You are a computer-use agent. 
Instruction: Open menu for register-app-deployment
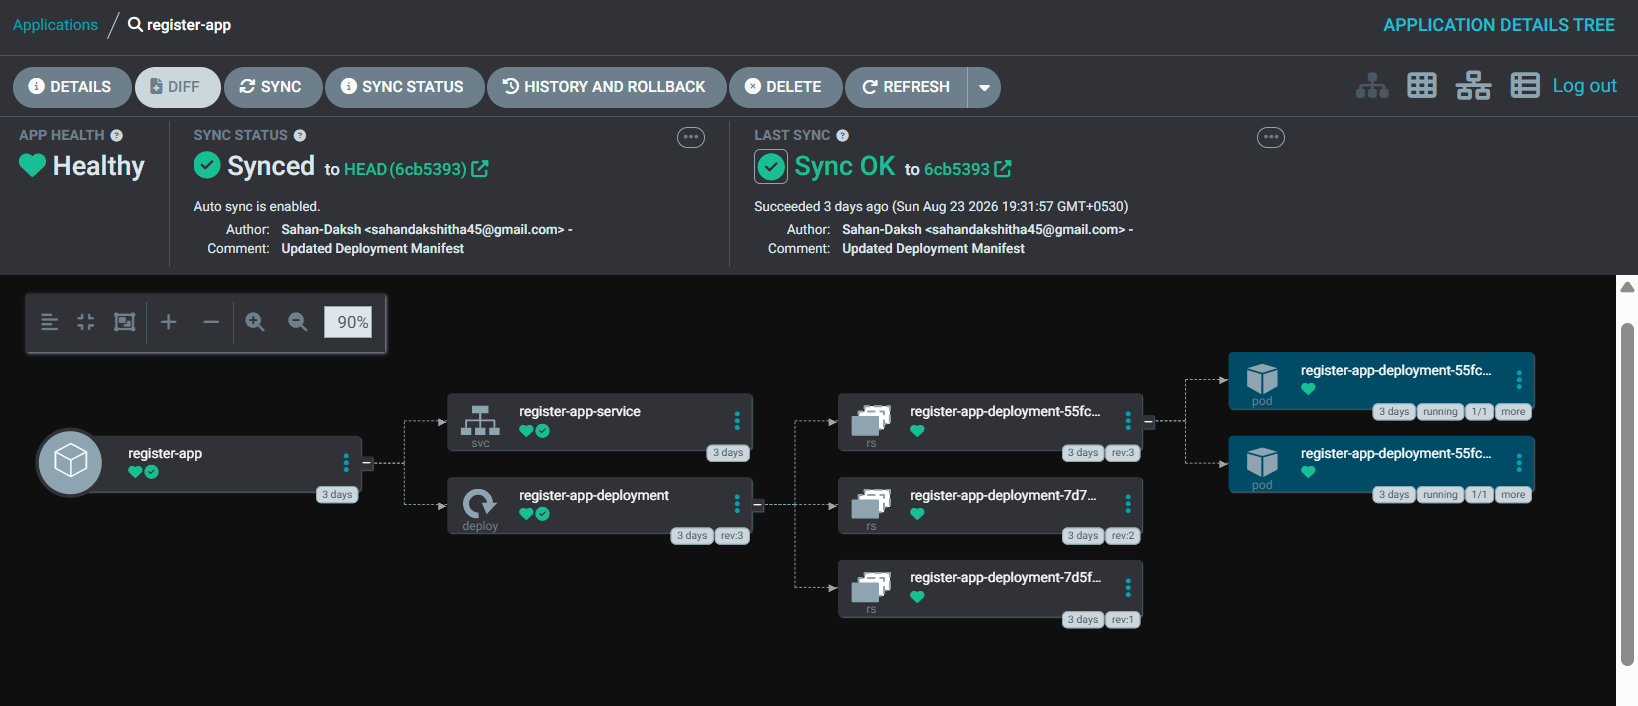pos(737,504)
